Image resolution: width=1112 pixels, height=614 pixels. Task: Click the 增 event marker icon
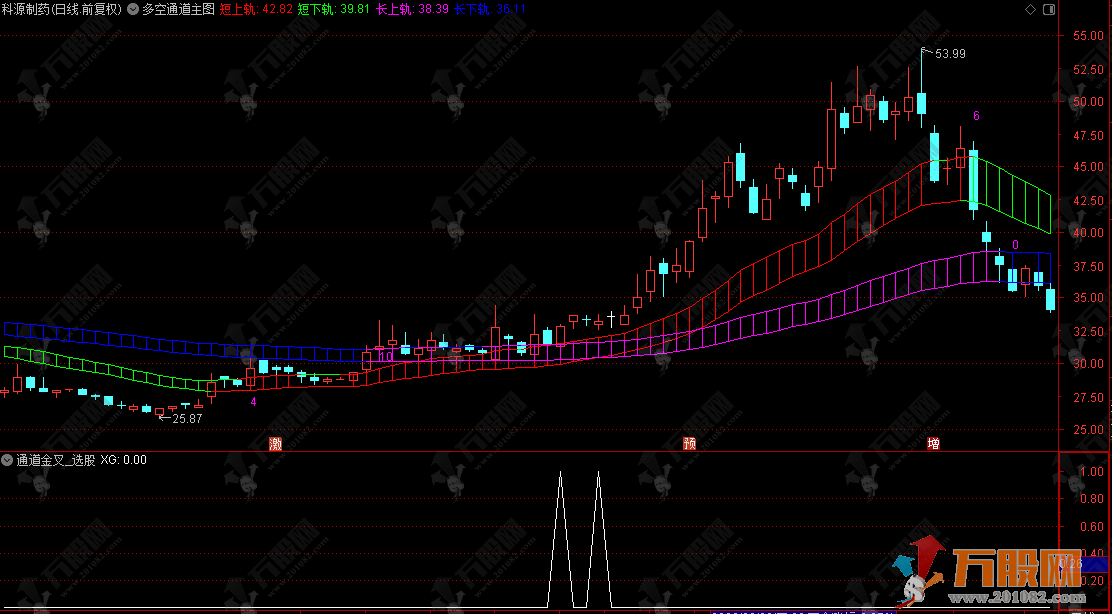(933, 443)
